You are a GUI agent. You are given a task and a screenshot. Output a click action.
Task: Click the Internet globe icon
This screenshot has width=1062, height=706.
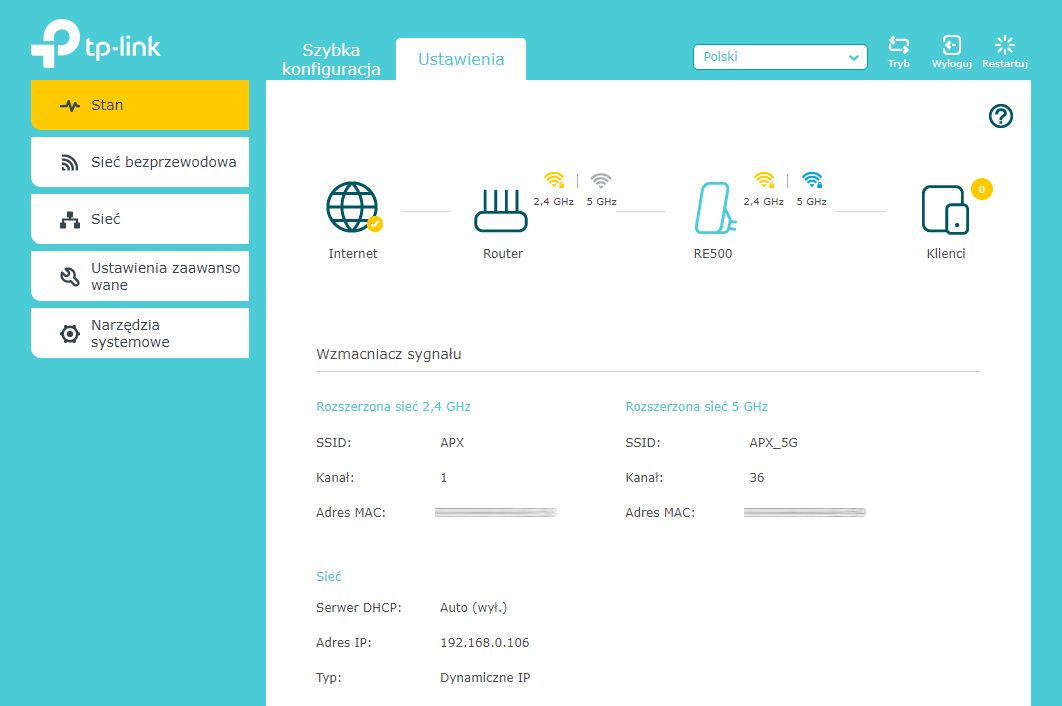[x=352, y=208]
